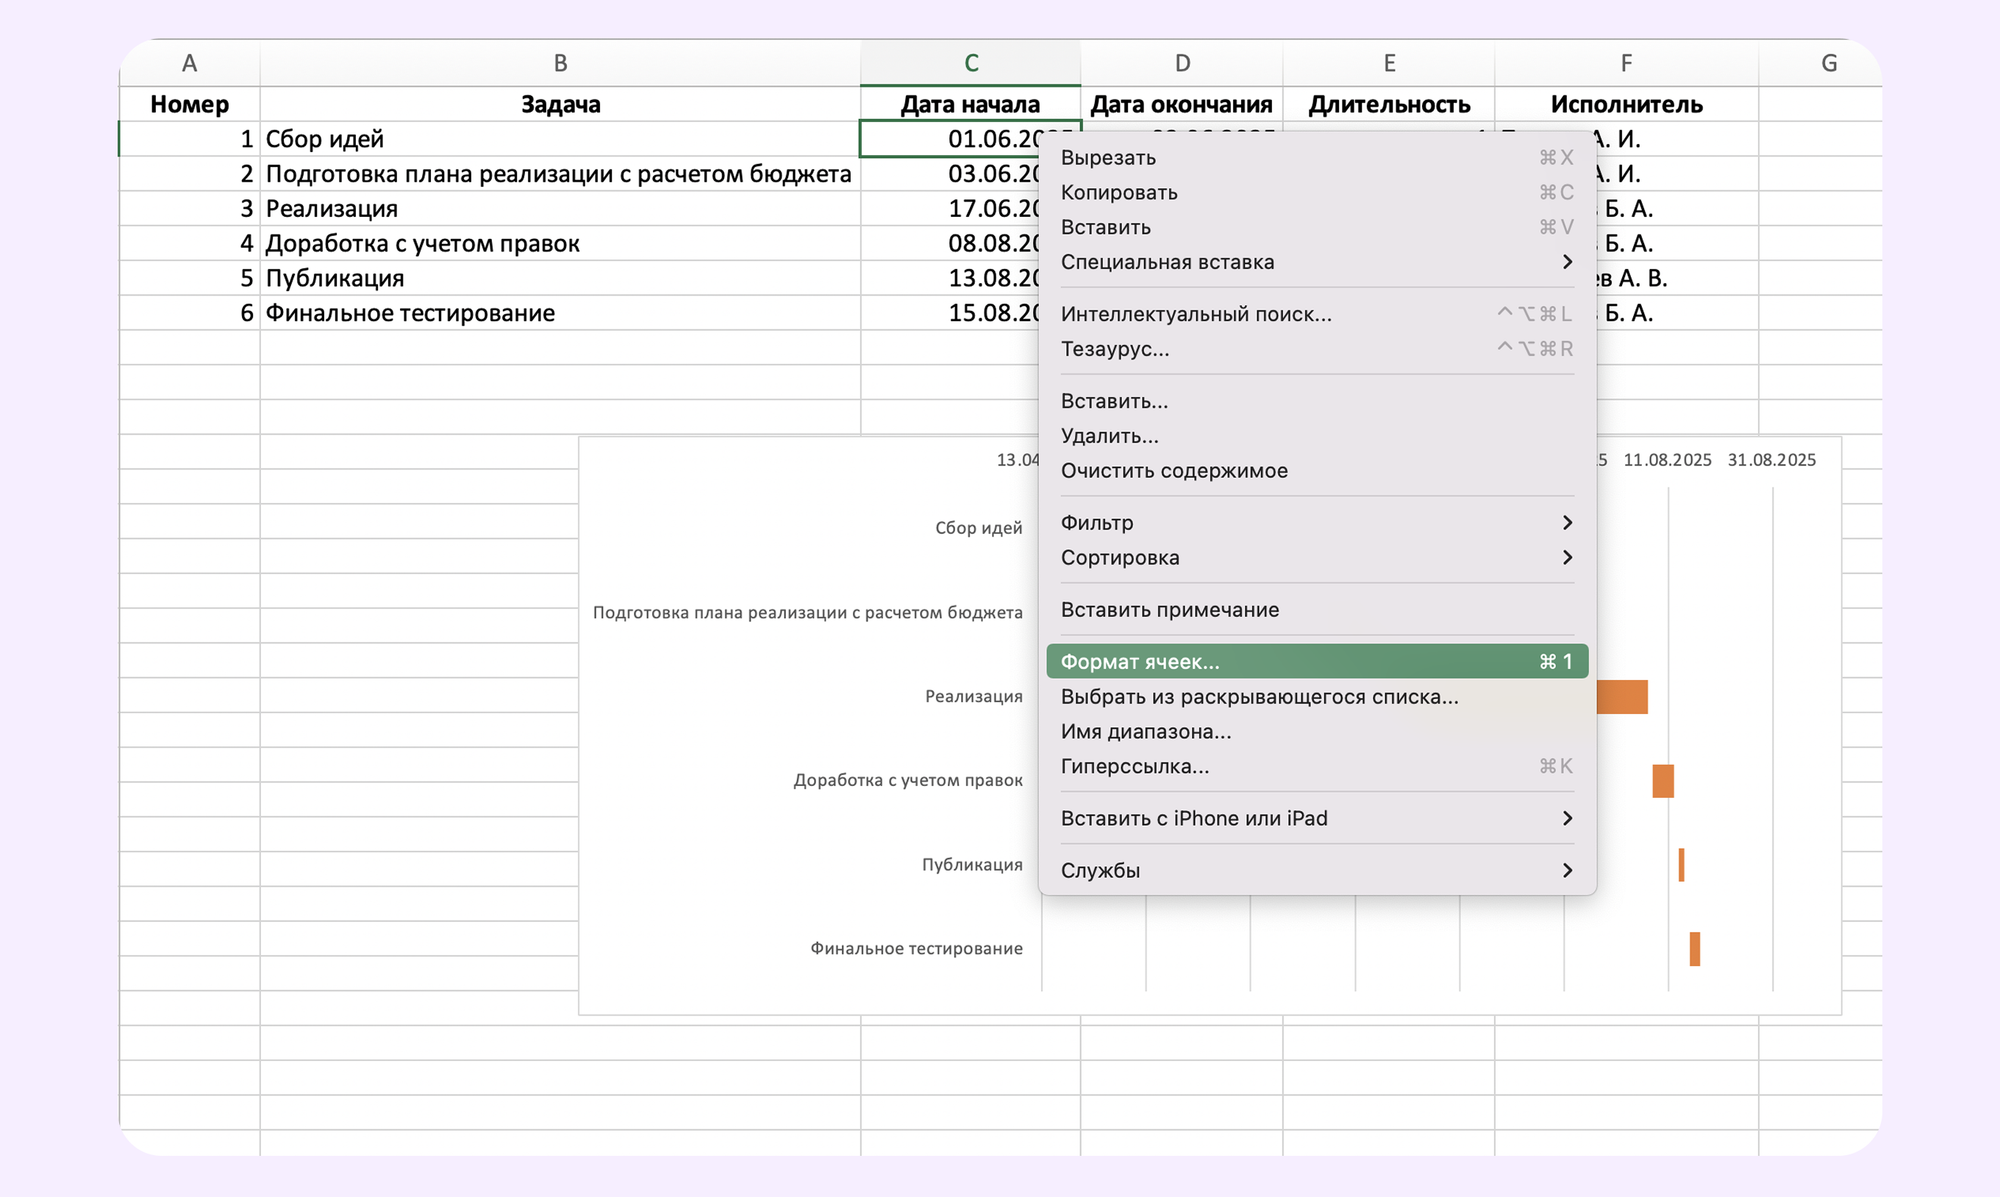The height and width of the screenshot is (1197, 2000).
Task: Click the Длительность header cell
Action: 1389,104
